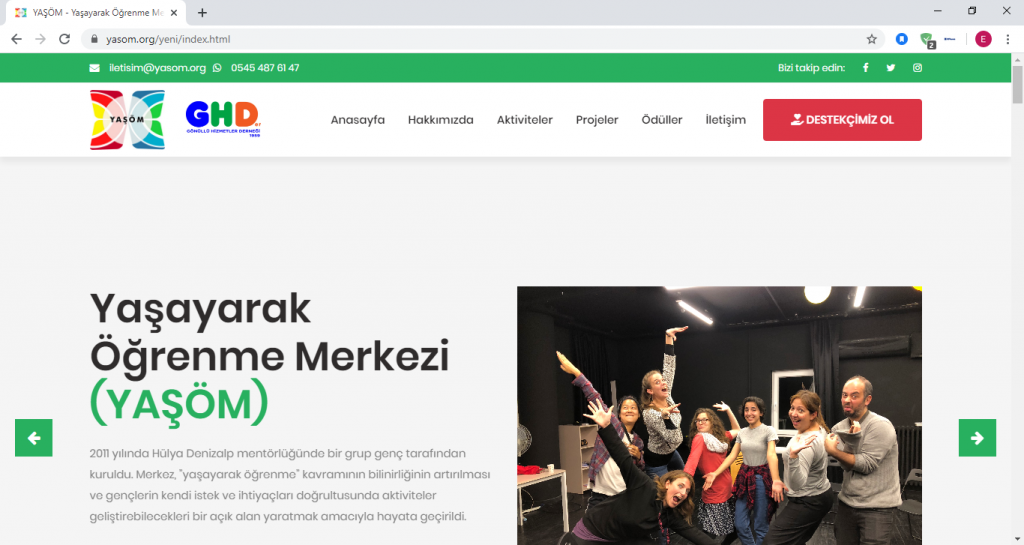Viewport: 1024px width, 545px height.
Task: Show the previous slide with the left arrow
Action: 34,438
